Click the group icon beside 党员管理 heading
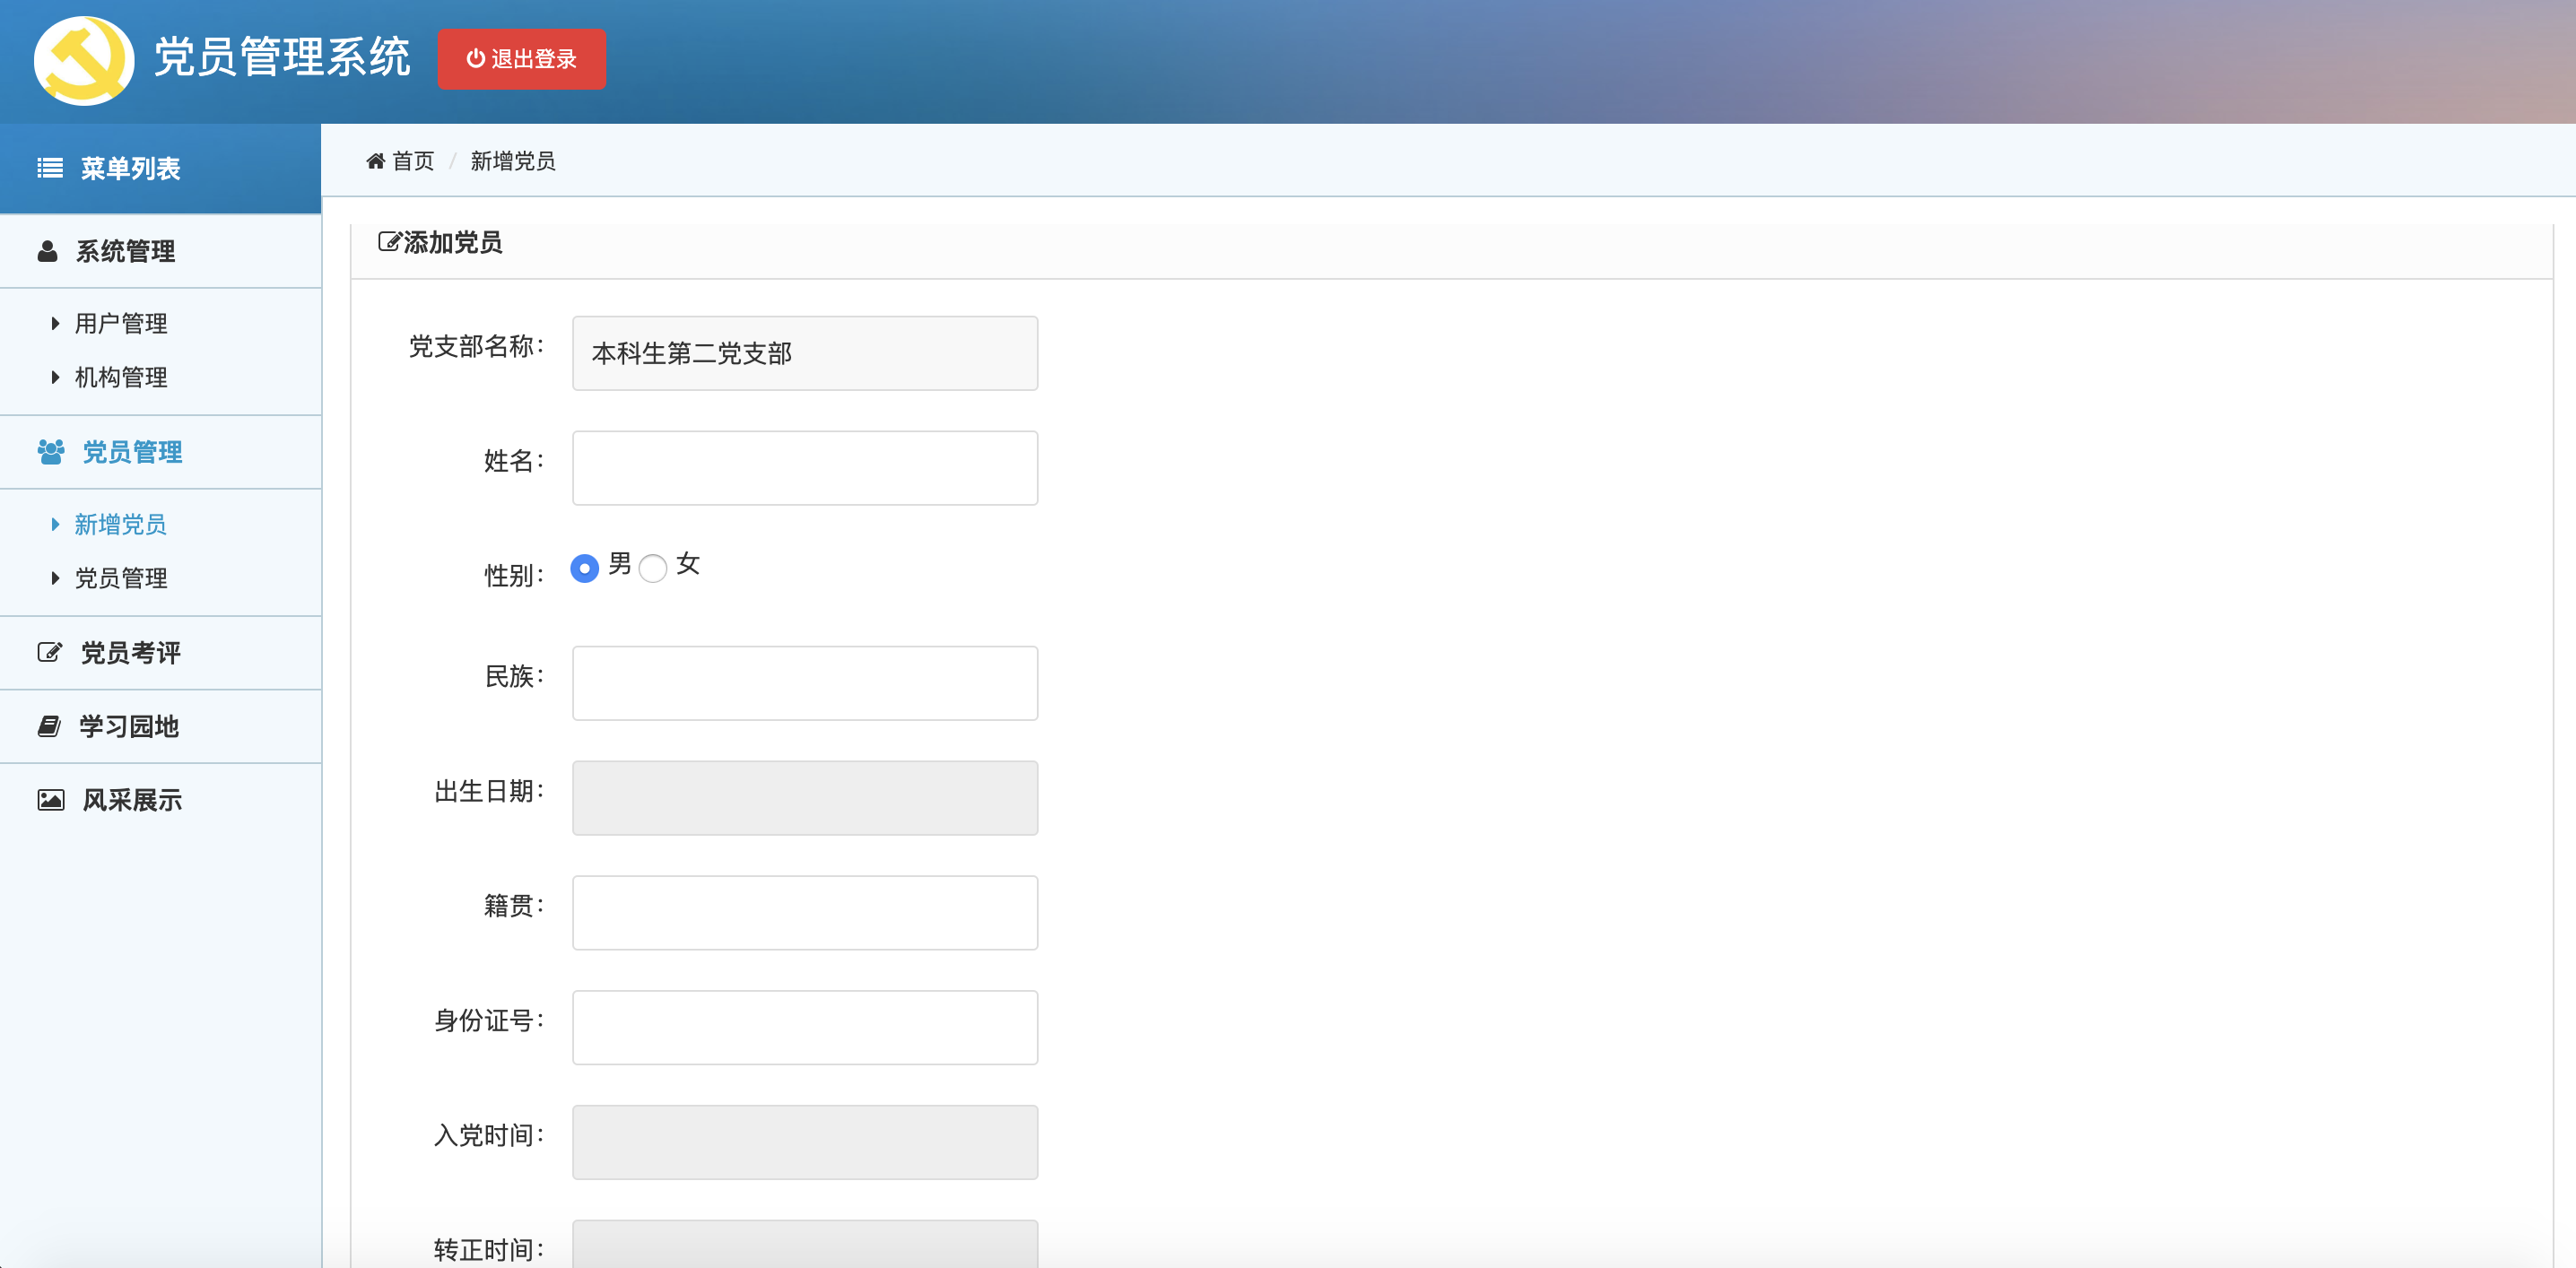The image size is (2576, 1268). 50,452
